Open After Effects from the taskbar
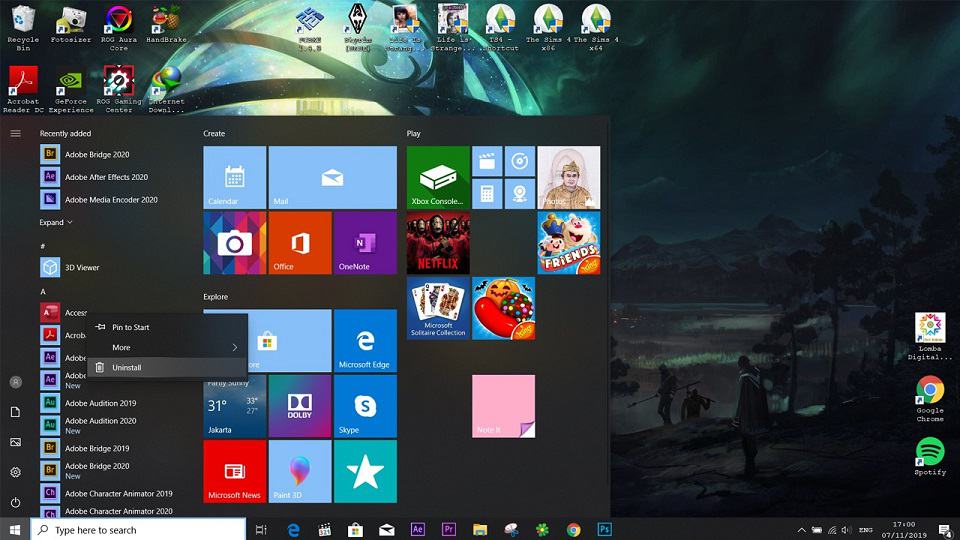 [418, 530]
